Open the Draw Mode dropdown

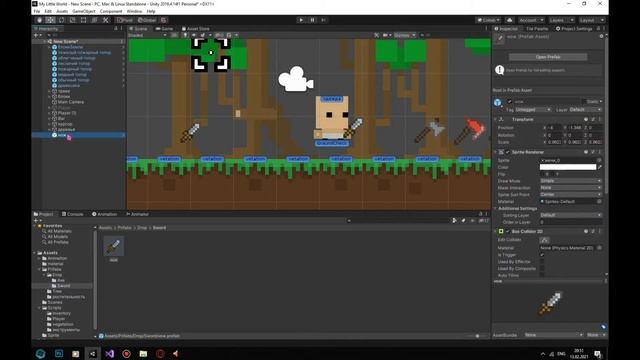(x=571, y=181)
